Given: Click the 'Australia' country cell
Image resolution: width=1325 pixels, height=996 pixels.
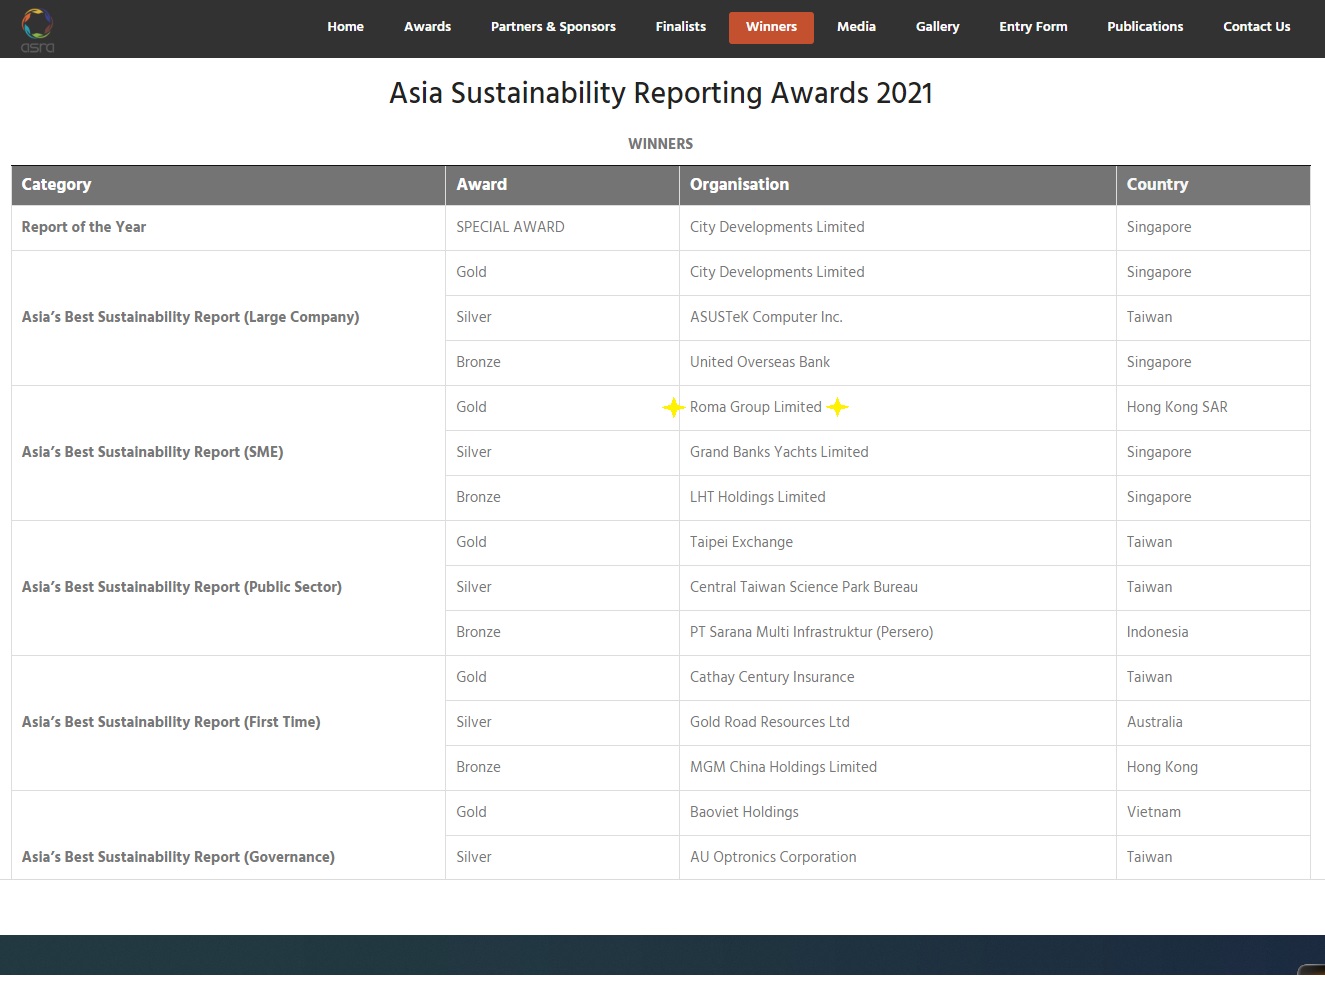Looking at the screenshot, I should (x=1213, y=723).
